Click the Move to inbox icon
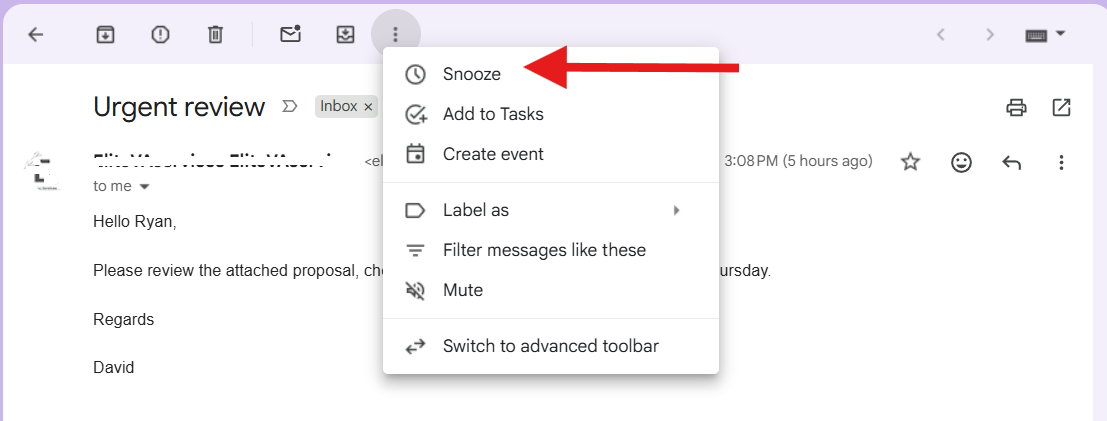Viewport: 1107px width, 421px height. point(345,34)
